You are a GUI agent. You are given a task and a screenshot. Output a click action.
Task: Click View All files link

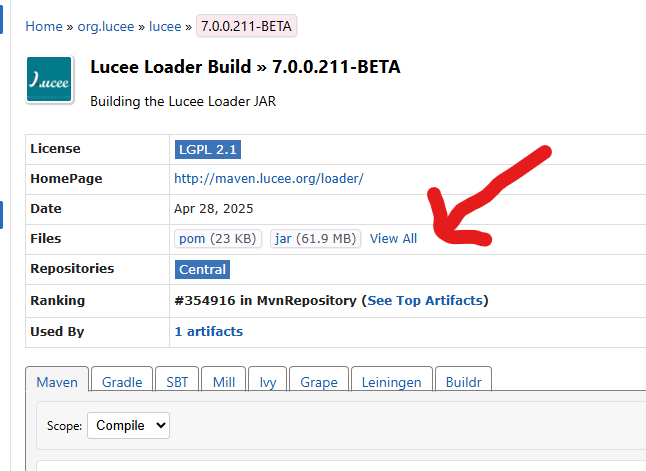coord(393,239)
